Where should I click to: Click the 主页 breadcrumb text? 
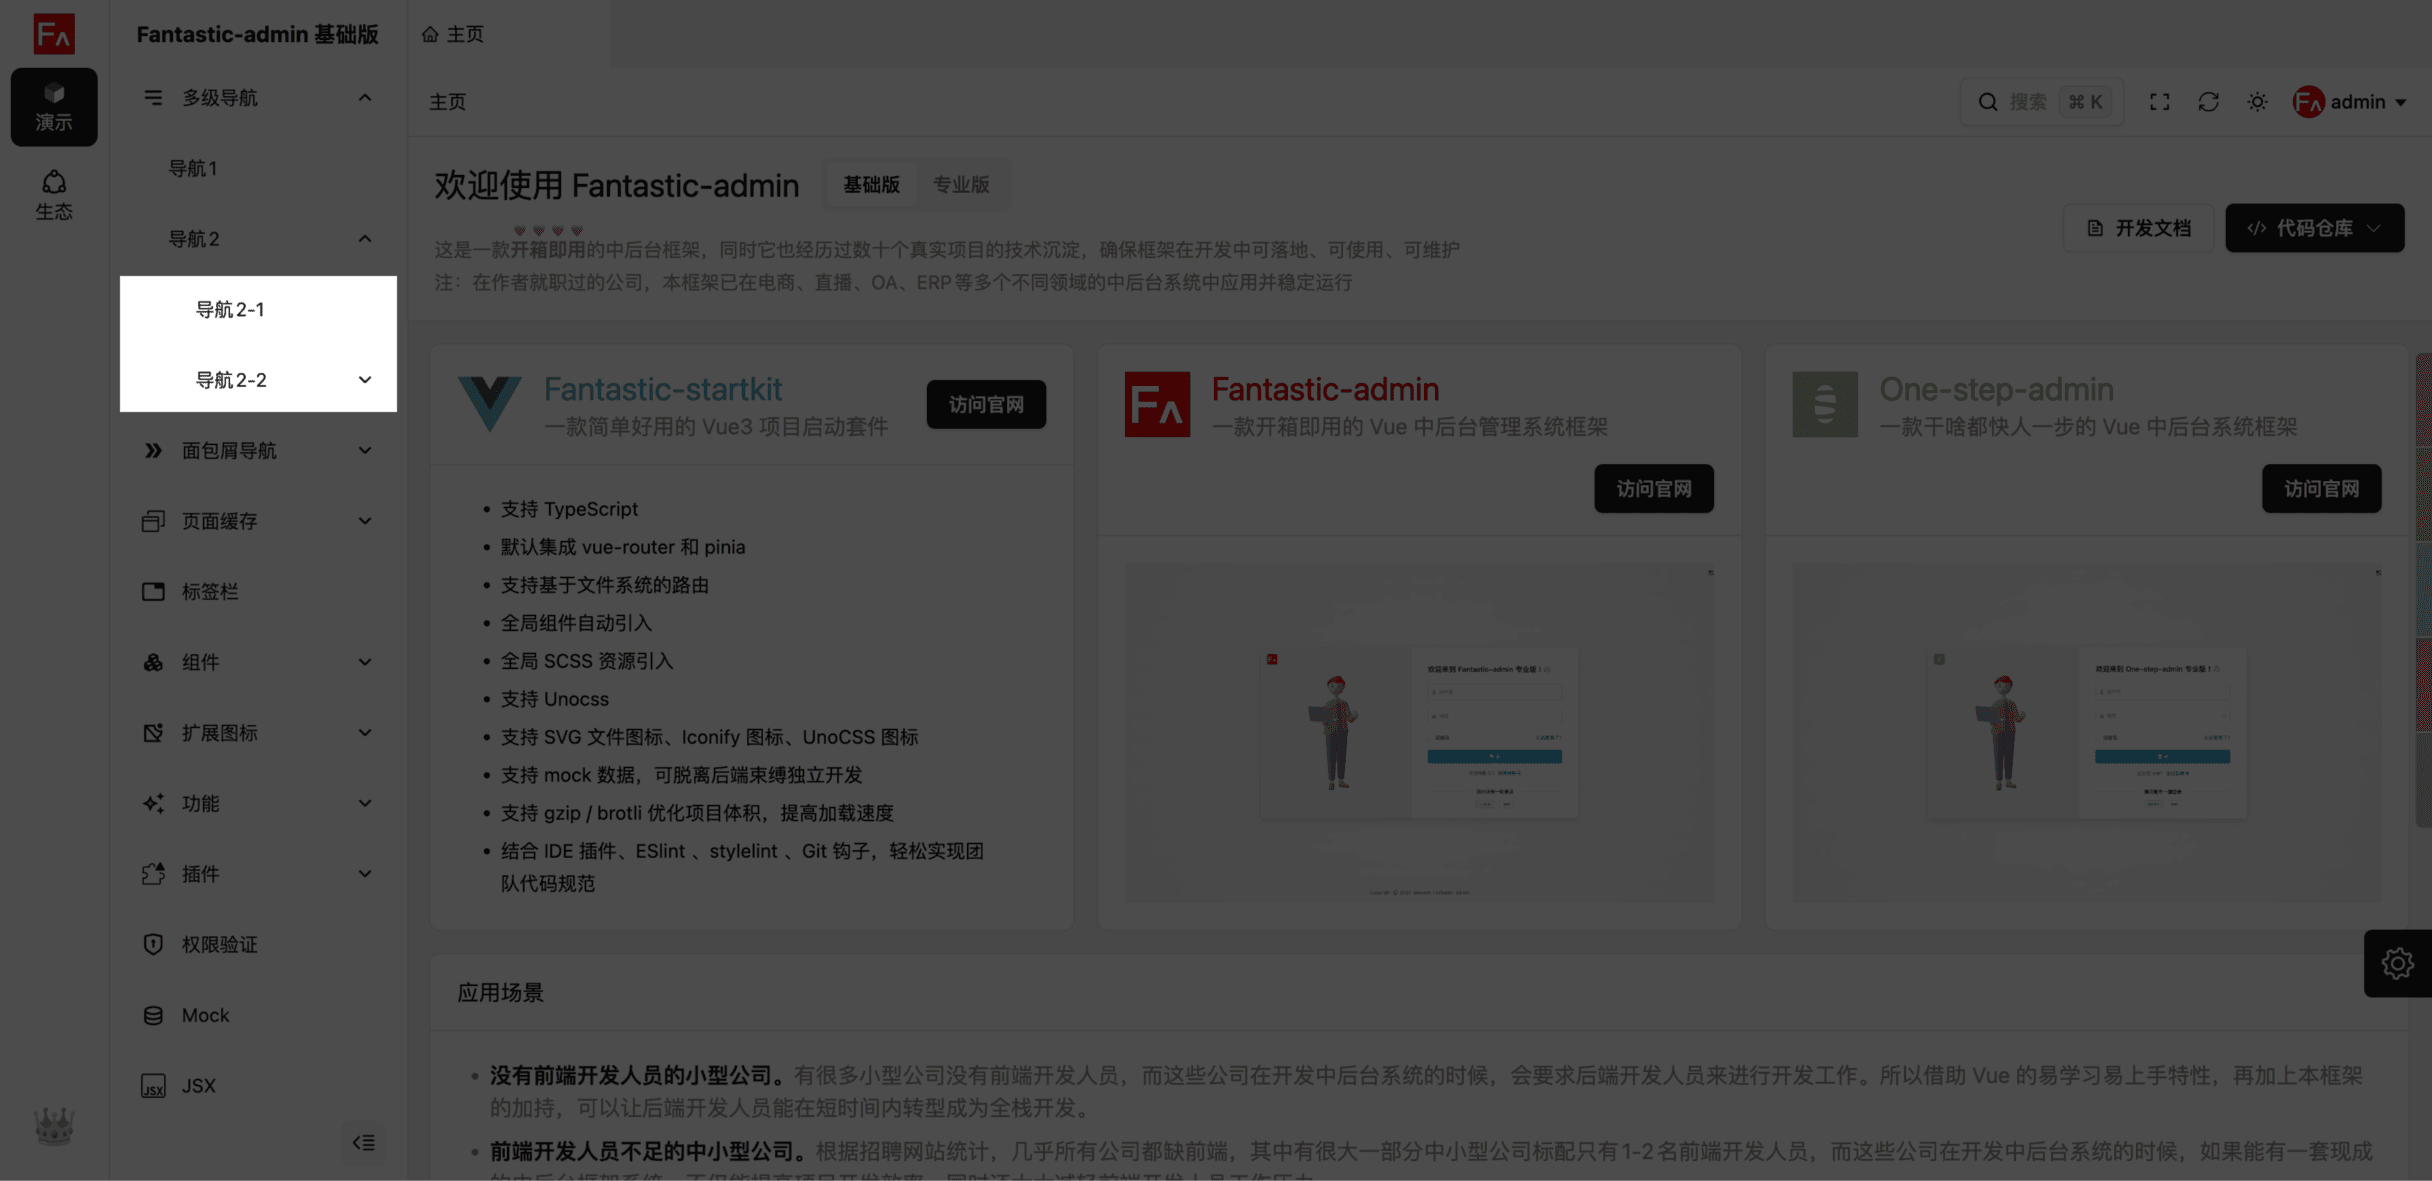tap(448, 102)
